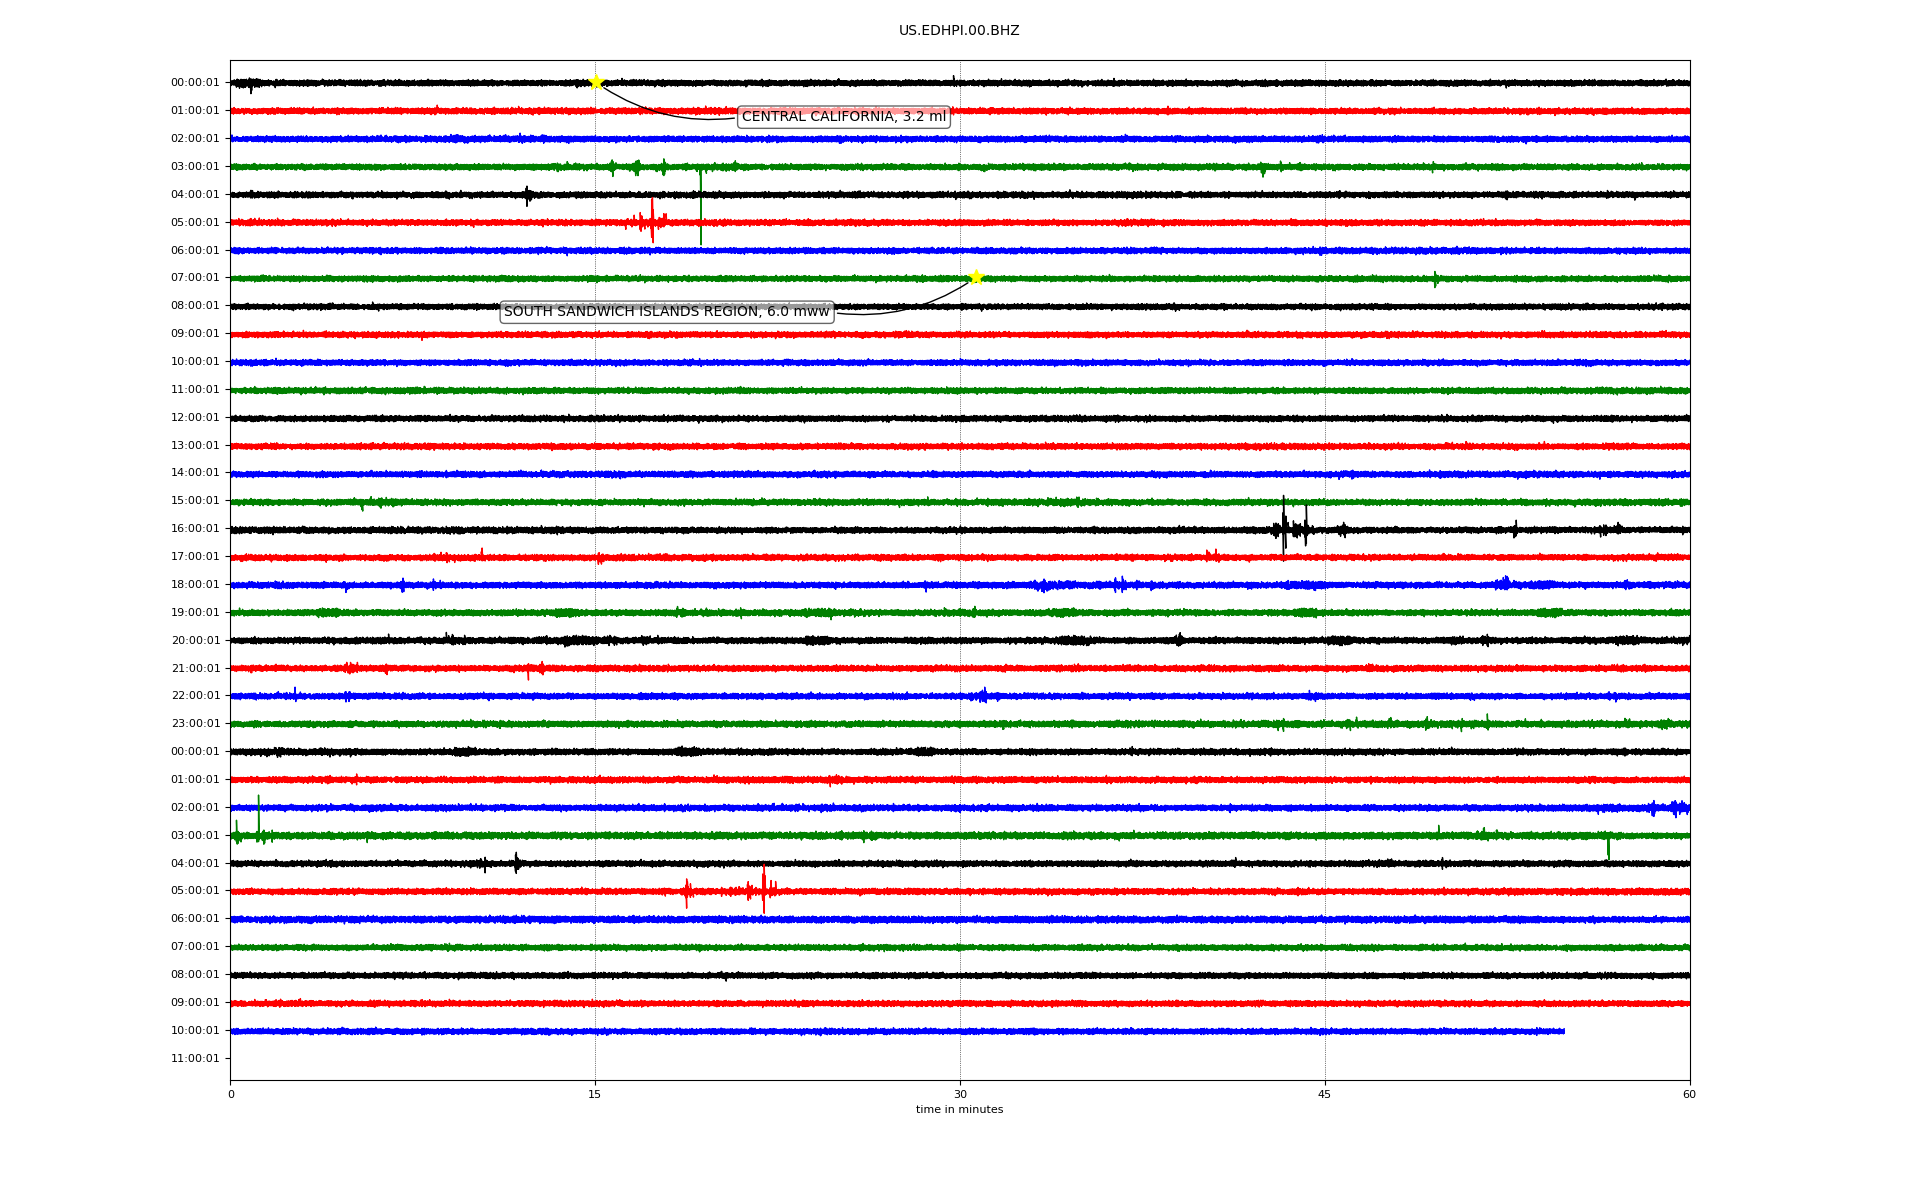Screen dimensions: 1920x1200
Task: Click the 15 tick on time axis
Action: tap(595, 1094)
